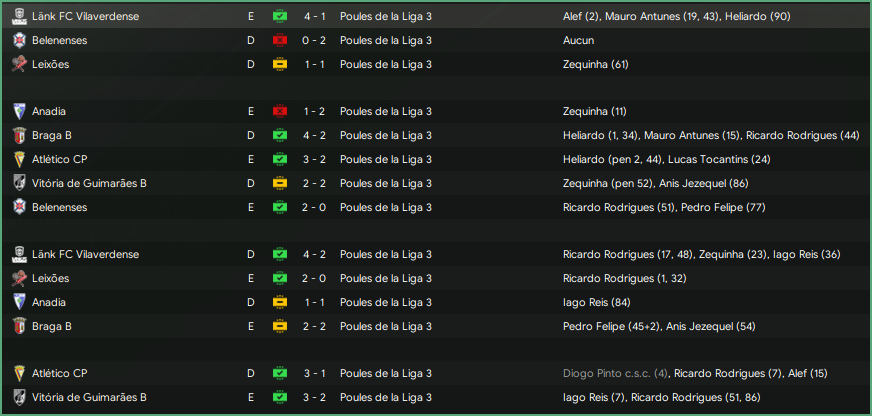Screen dimensions: 872x416
Task: Click the yellow draw icon beside Braga B 2-2
Action: 280,326
